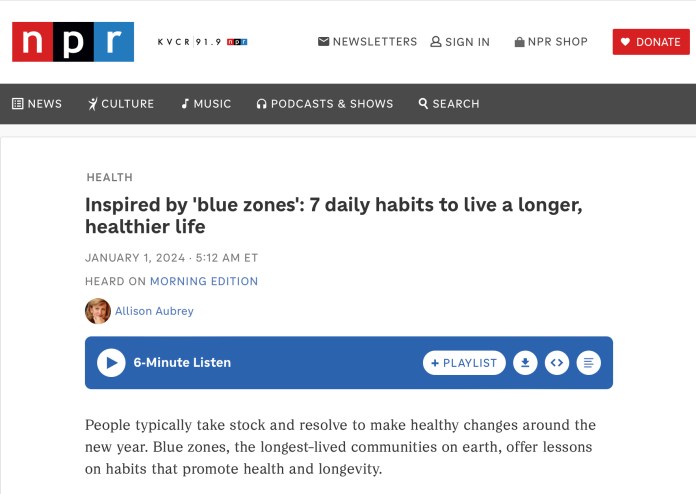Open the Newsletters link

367,42
